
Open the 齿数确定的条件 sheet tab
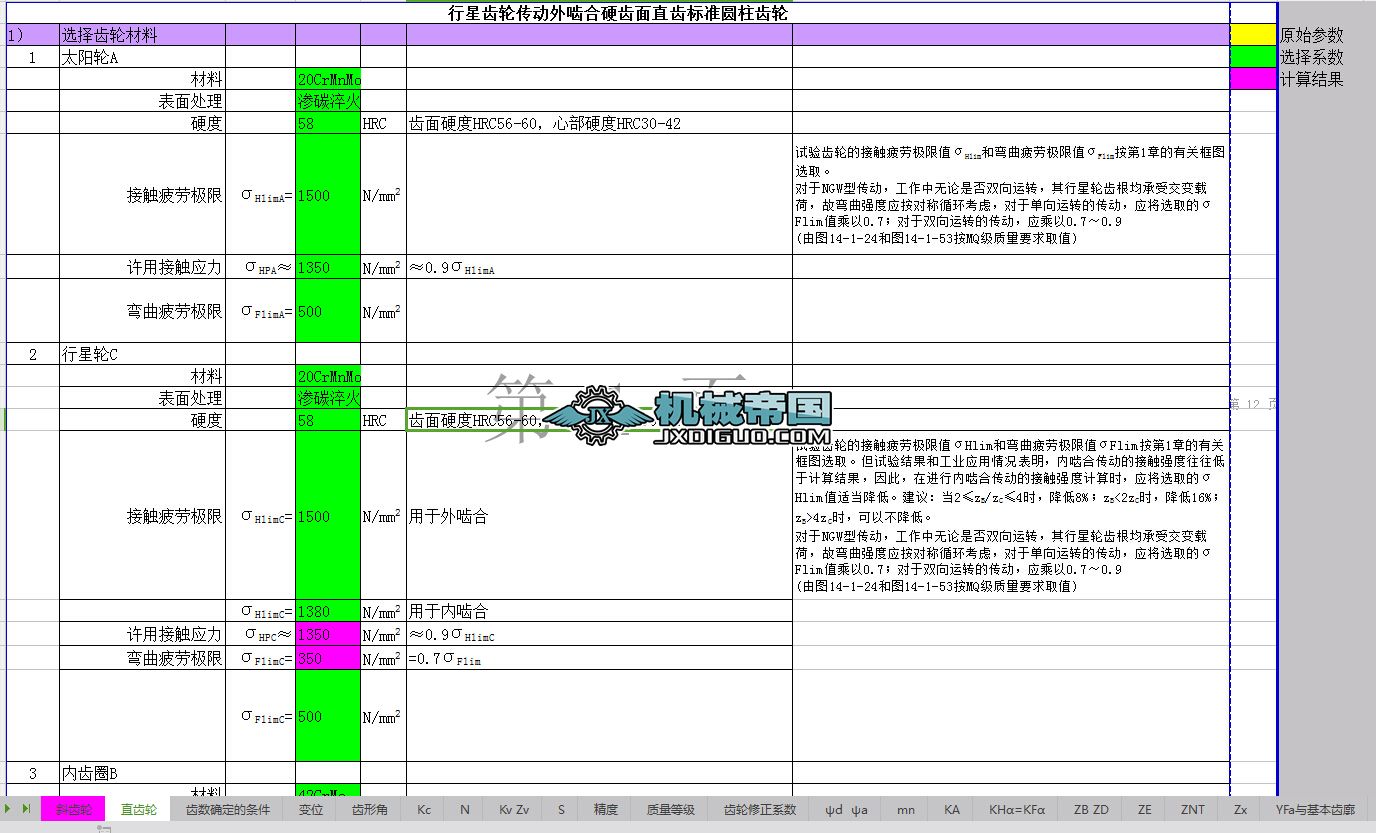tap(228, 809)
